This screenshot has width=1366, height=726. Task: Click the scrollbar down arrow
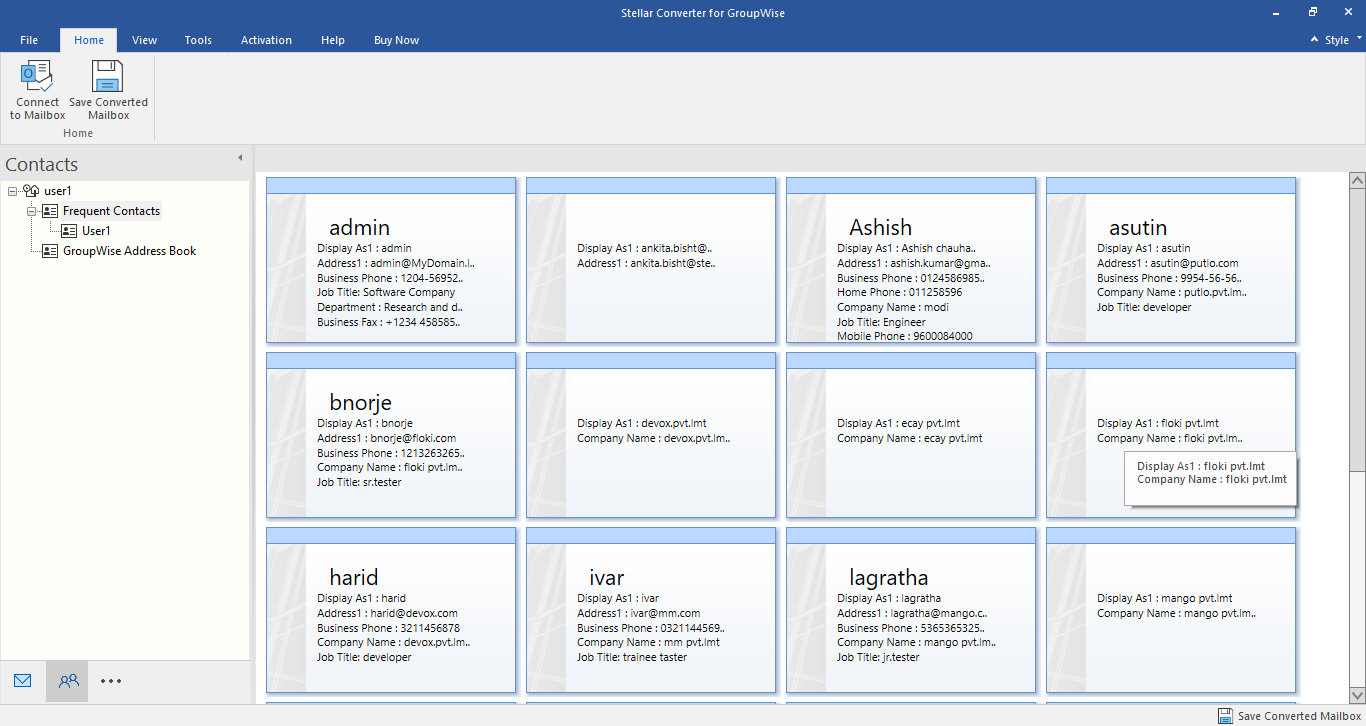click(x=1357, y=695)
